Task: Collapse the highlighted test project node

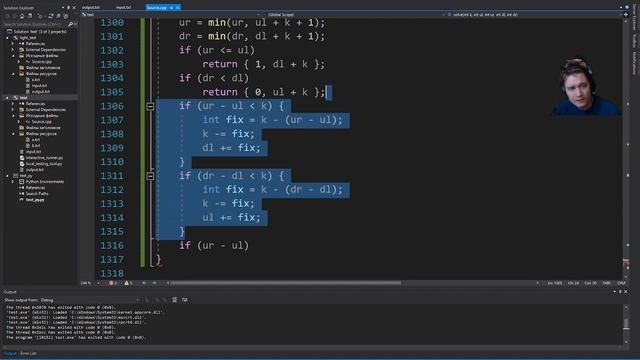Action: pyautogui.click(x=7, y=98)
